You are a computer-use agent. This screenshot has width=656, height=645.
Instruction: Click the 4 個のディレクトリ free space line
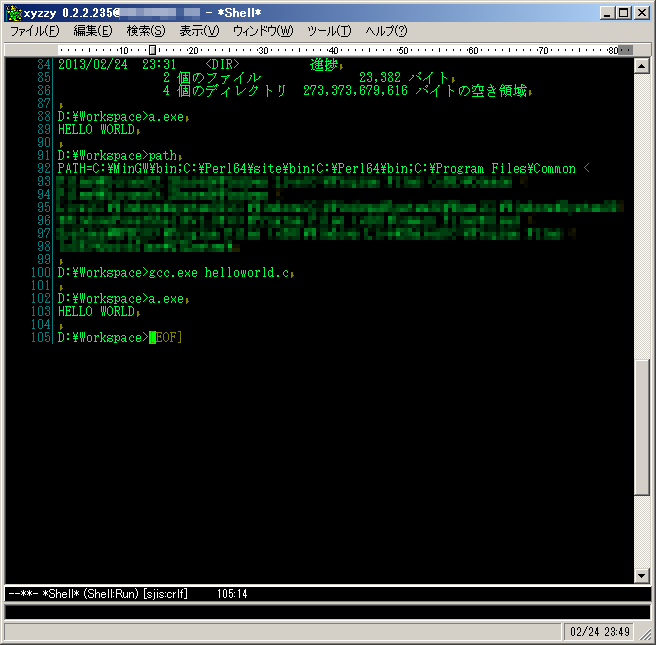pos(346,91)
